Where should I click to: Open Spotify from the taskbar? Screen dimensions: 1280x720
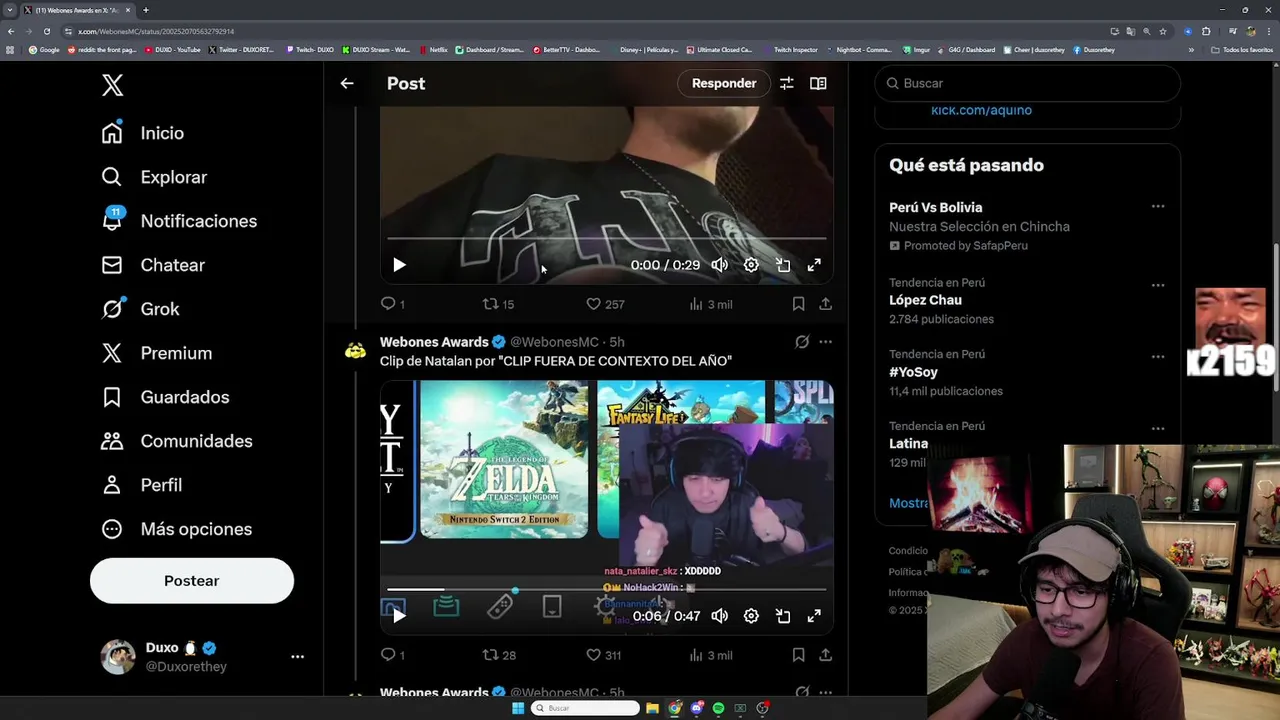point(718,708)
